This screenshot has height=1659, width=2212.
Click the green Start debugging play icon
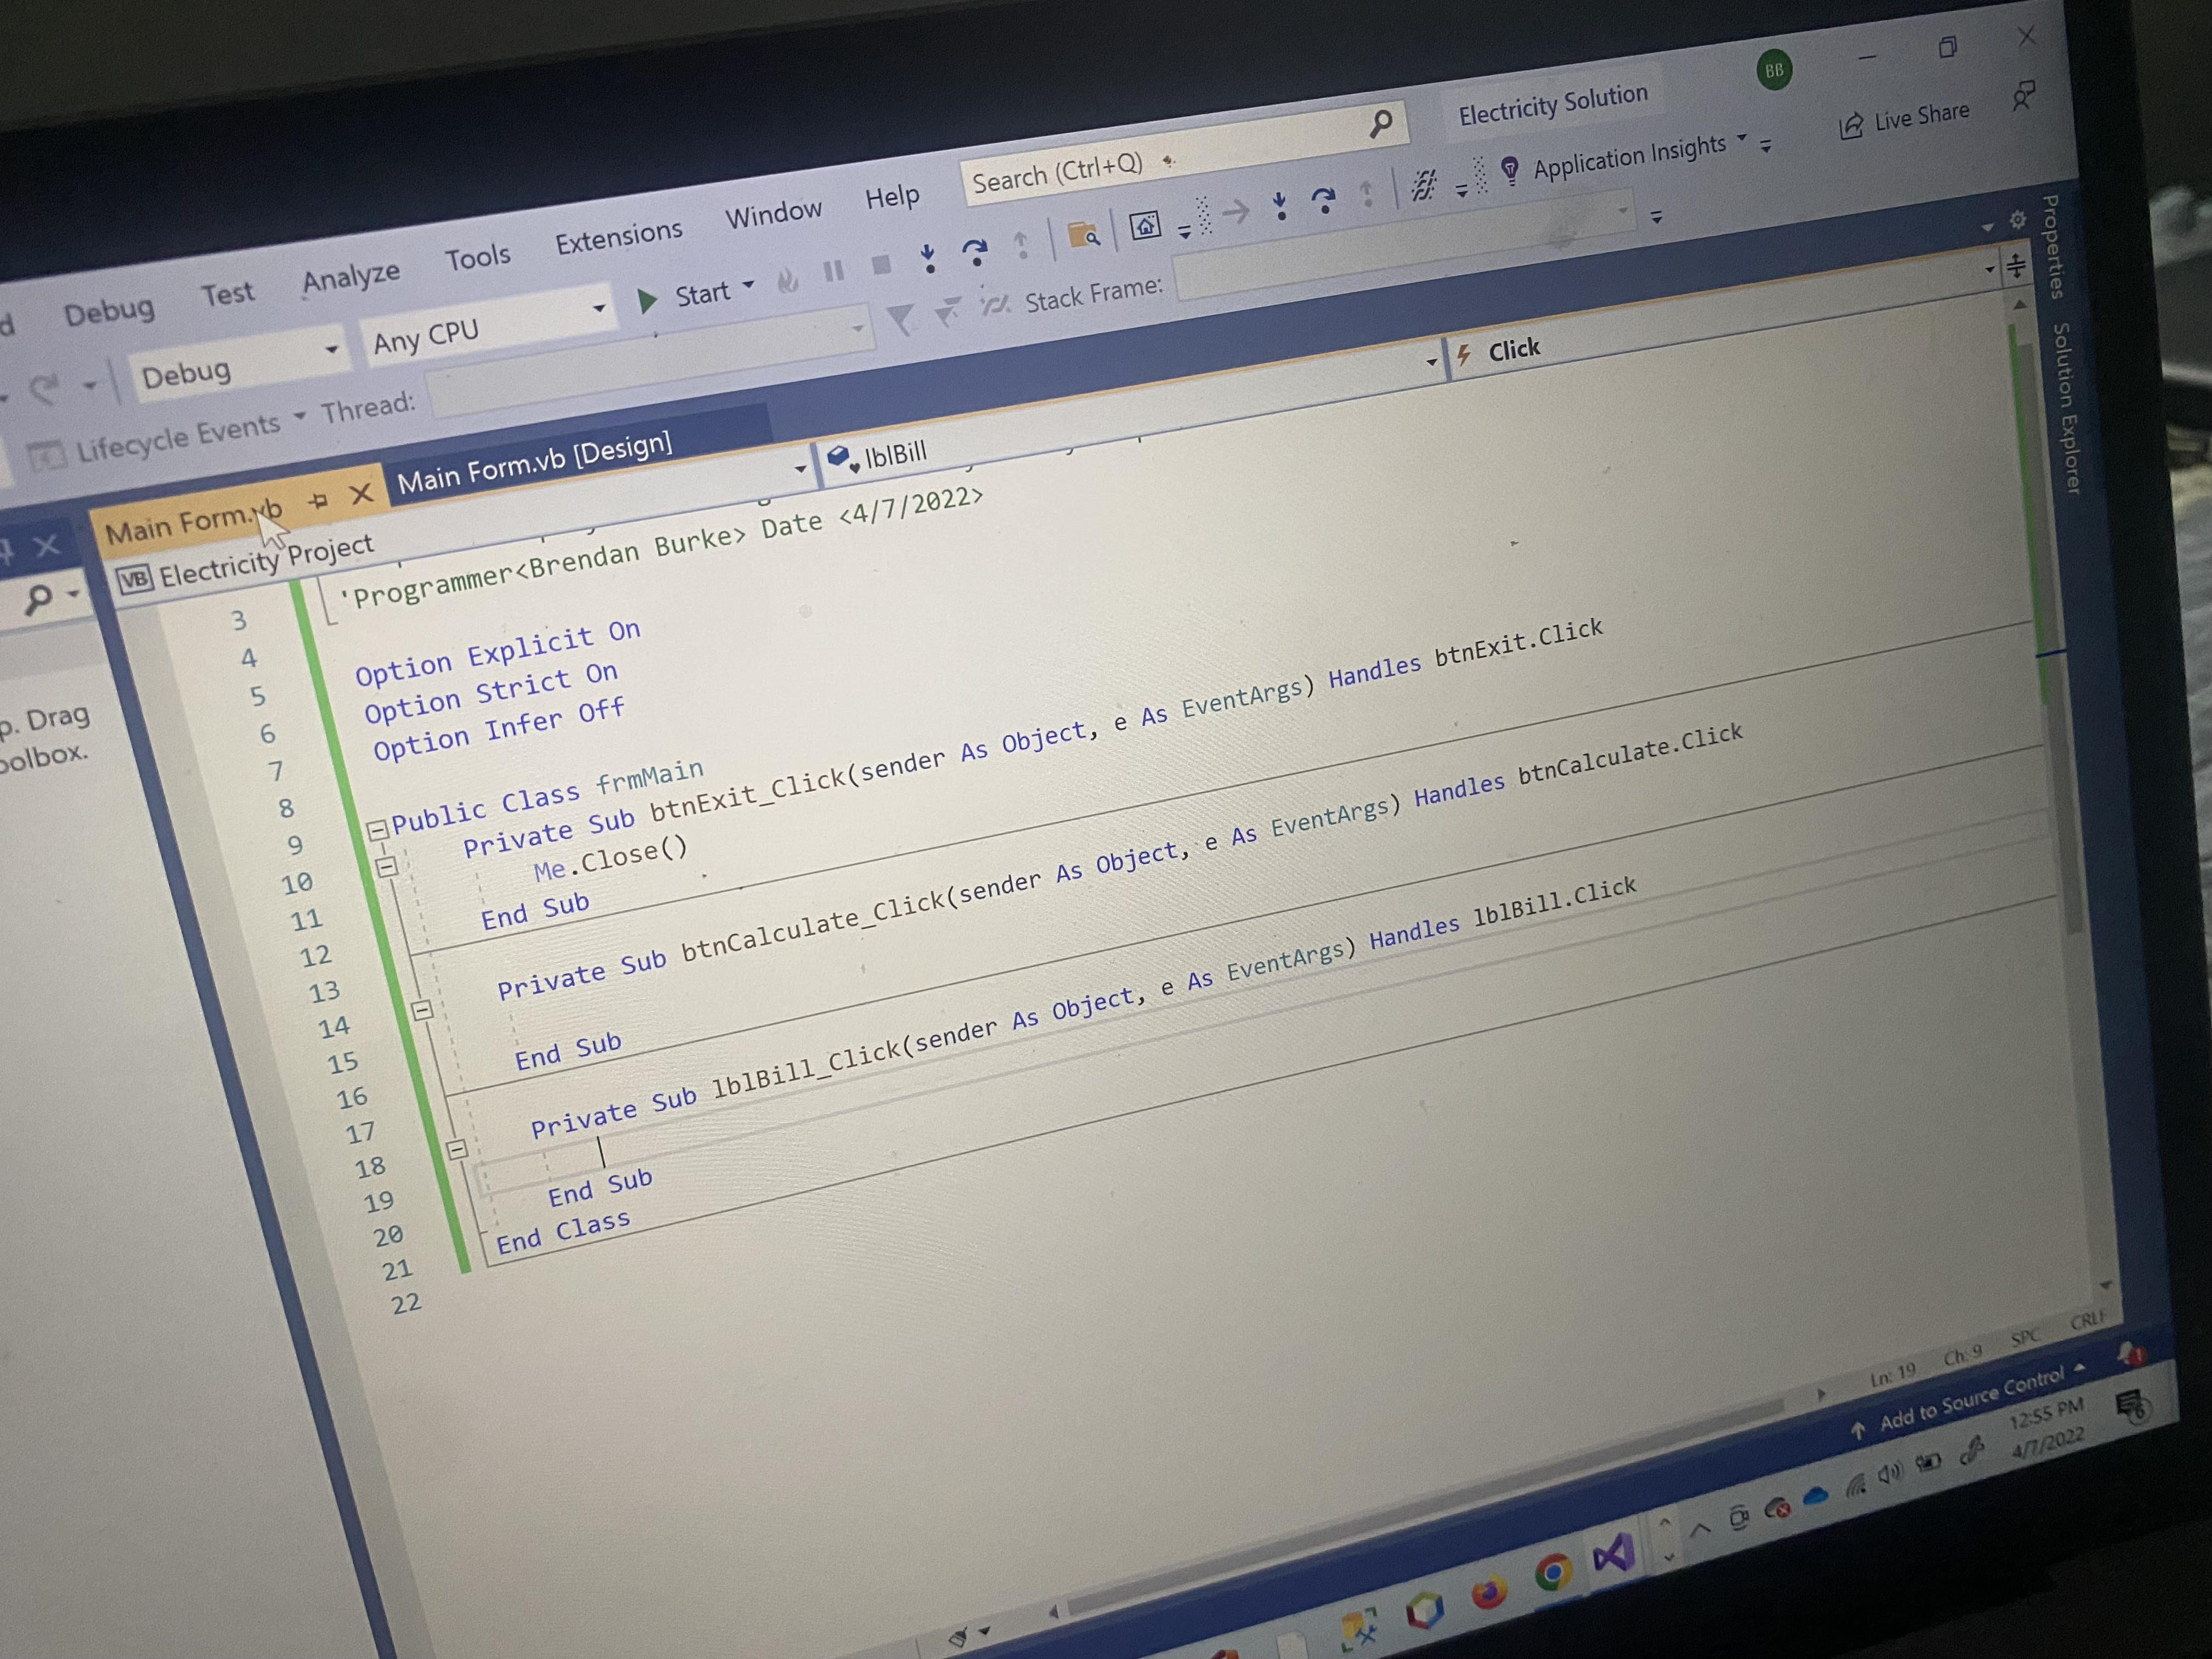pos(647,300)
